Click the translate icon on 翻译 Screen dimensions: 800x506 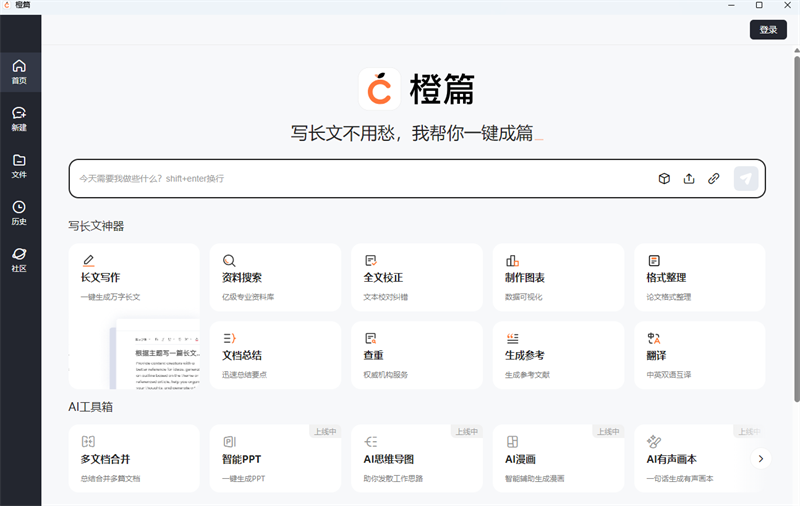click(654, 338)
